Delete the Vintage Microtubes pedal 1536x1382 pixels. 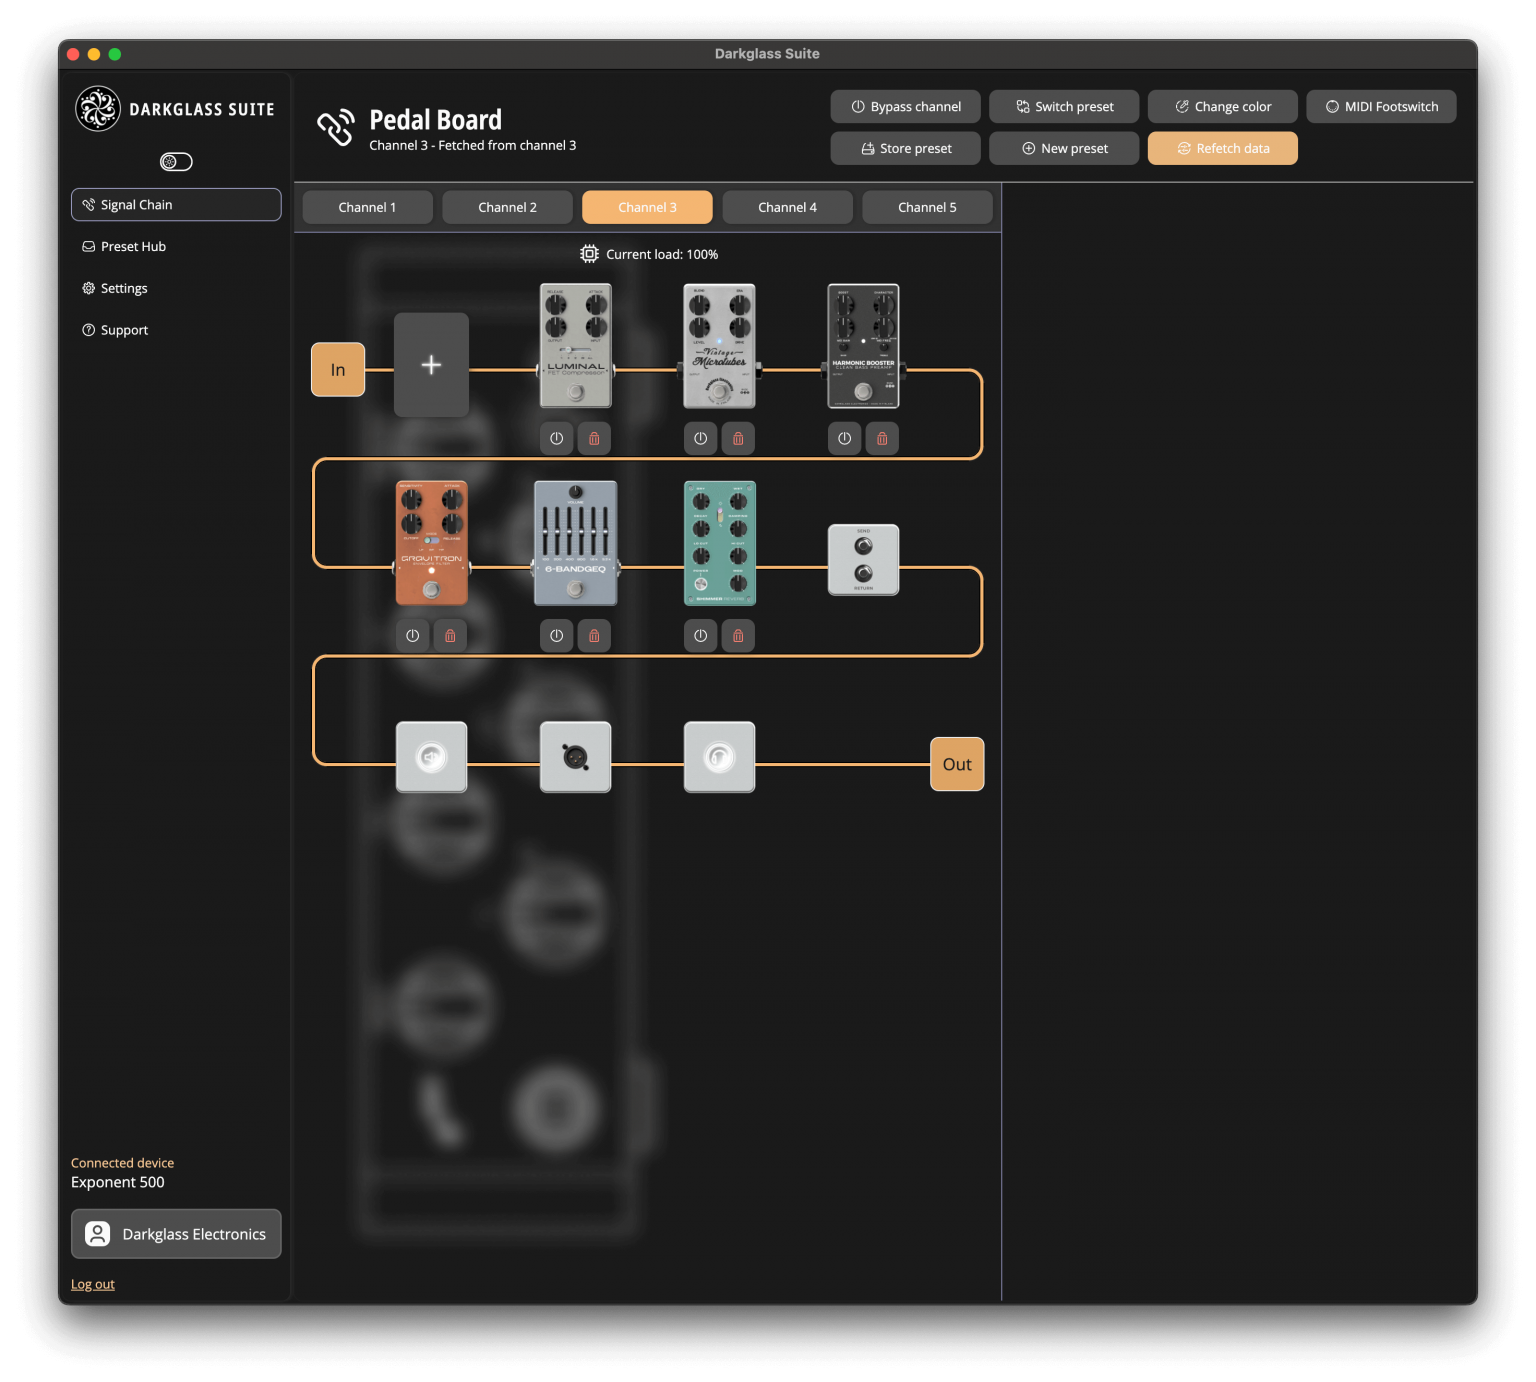coord(738,438)
